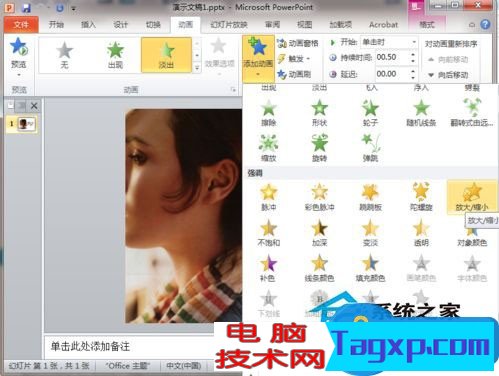
Task: Choose the 形状 (Shape) entrance effect
Action: [x=319, y=113]
